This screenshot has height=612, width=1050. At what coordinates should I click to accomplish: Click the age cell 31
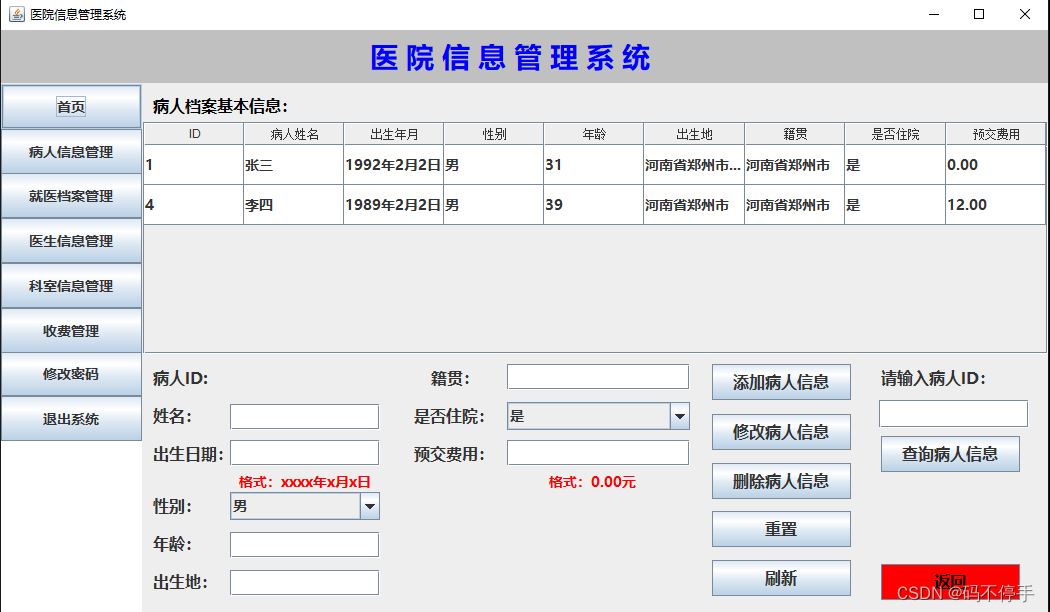point(594,165)
